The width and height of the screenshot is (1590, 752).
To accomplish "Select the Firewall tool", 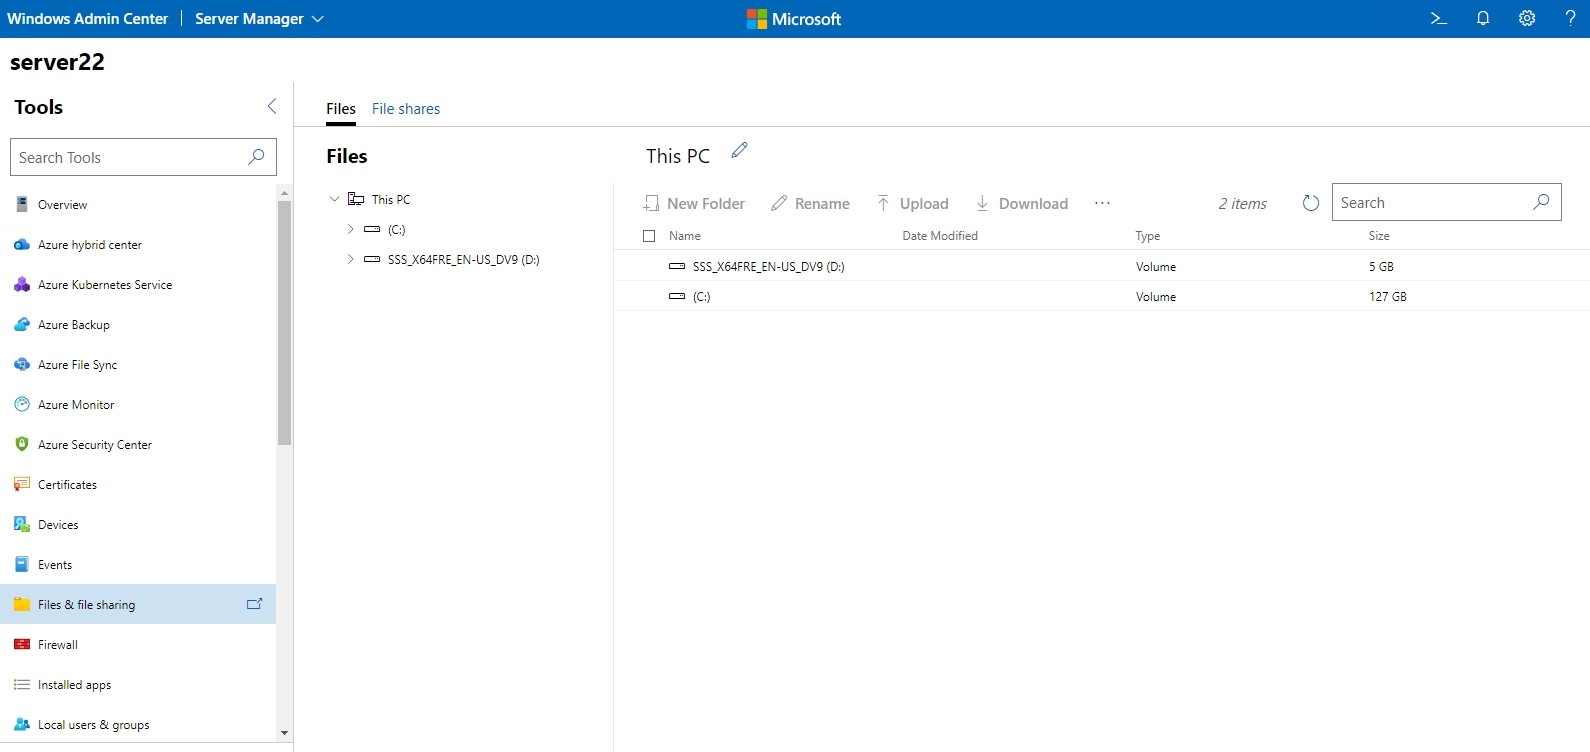I will (58, 645).
